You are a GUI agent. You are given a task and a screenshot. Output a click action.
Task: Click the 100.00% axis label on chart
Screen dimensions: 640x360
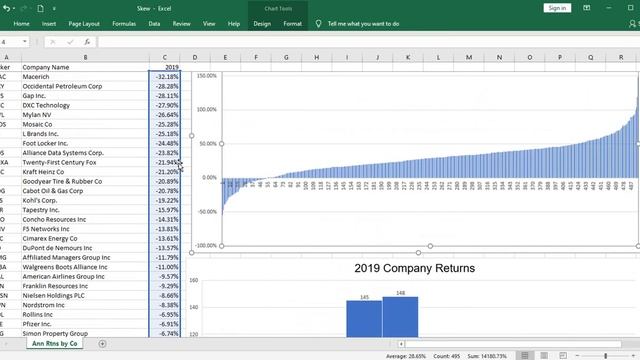tap(207, 109)
